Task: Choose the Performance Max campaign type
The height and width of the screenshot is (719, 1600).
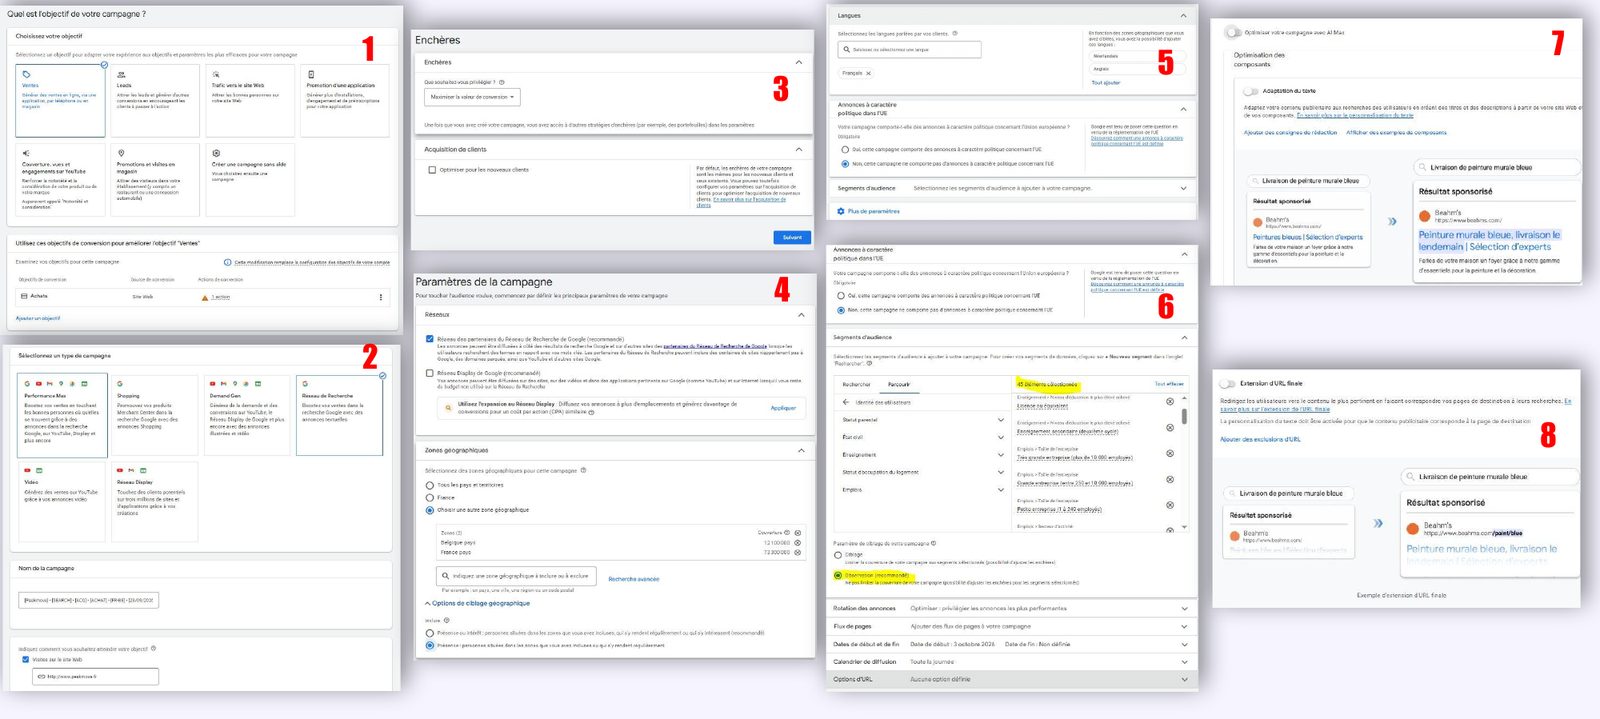Action: [62, 416]
